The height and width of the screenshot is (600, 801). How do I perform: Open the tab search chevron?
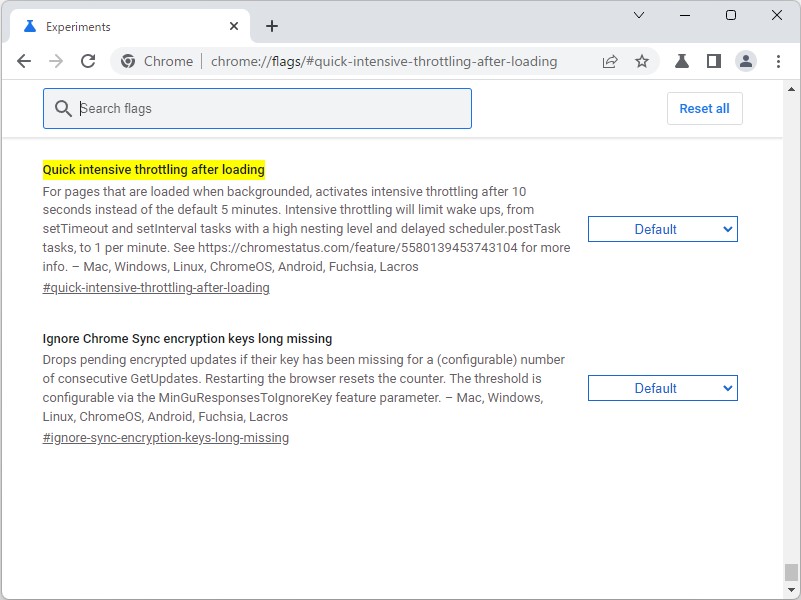[638, 15]
